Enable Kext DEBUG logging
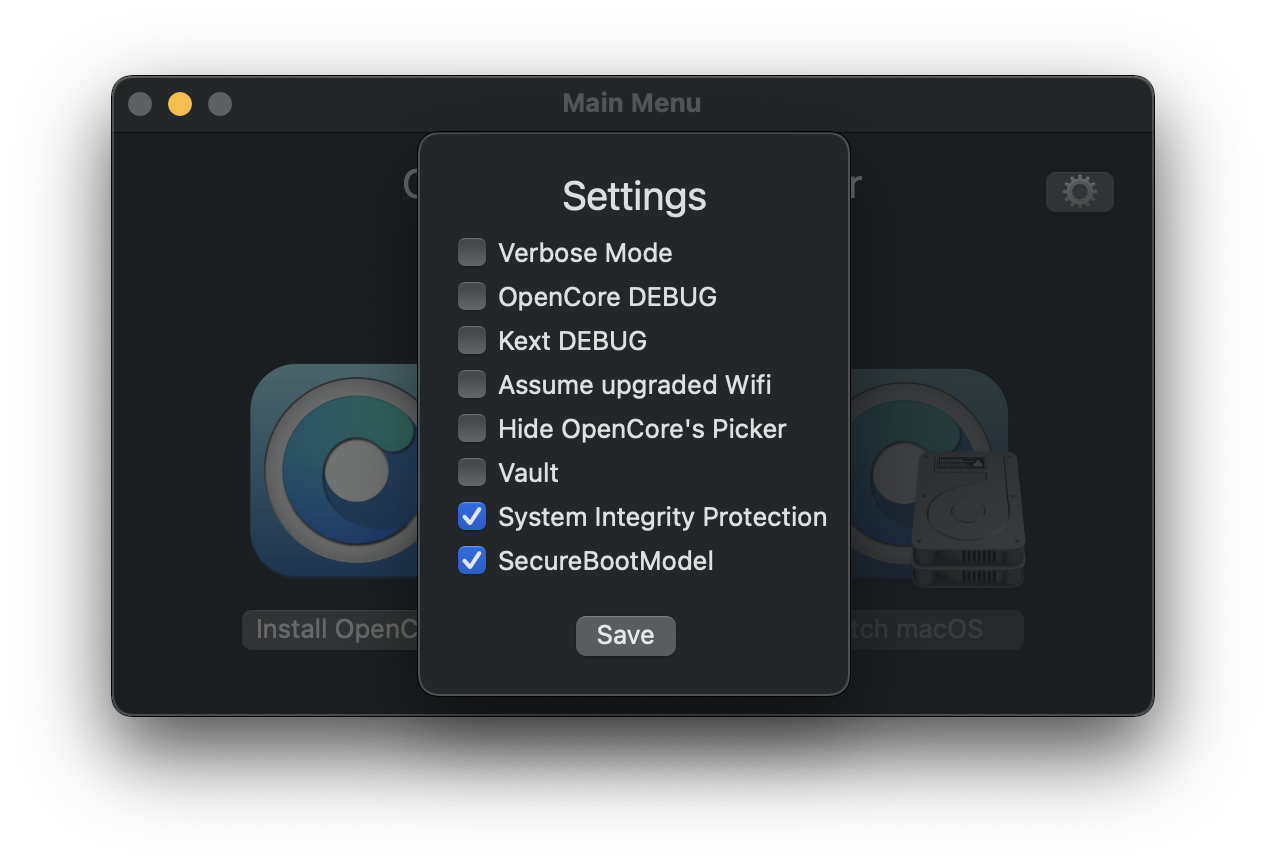Image resolution: width=1266 pixels, height=864 pixels. [x=471, y=340]
